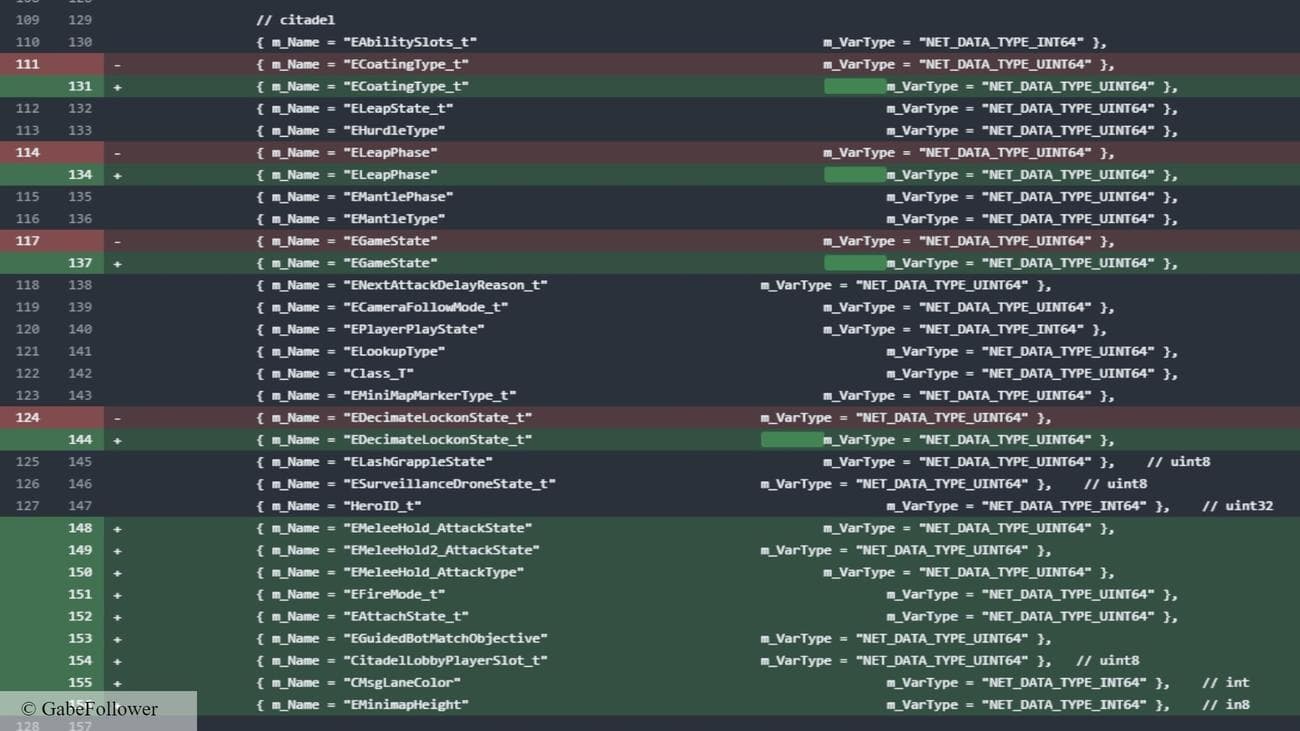The height and width of the screenshot is (731, 1300).
Task: Click the minus marker beside deleted ELeapPhase line
Action: click(117, 153)
